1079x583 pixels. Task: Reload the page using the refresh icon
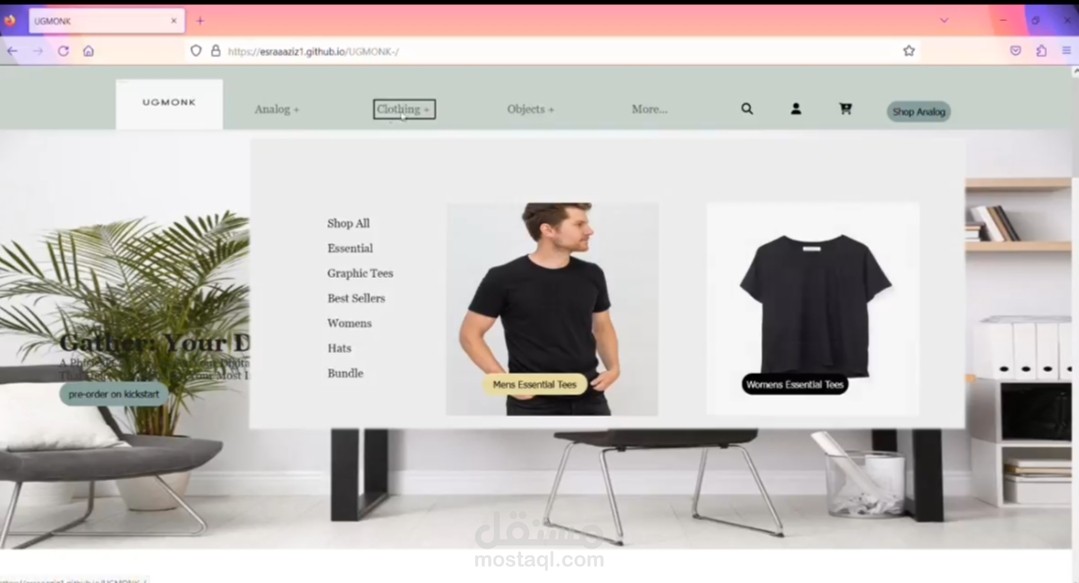63,49
